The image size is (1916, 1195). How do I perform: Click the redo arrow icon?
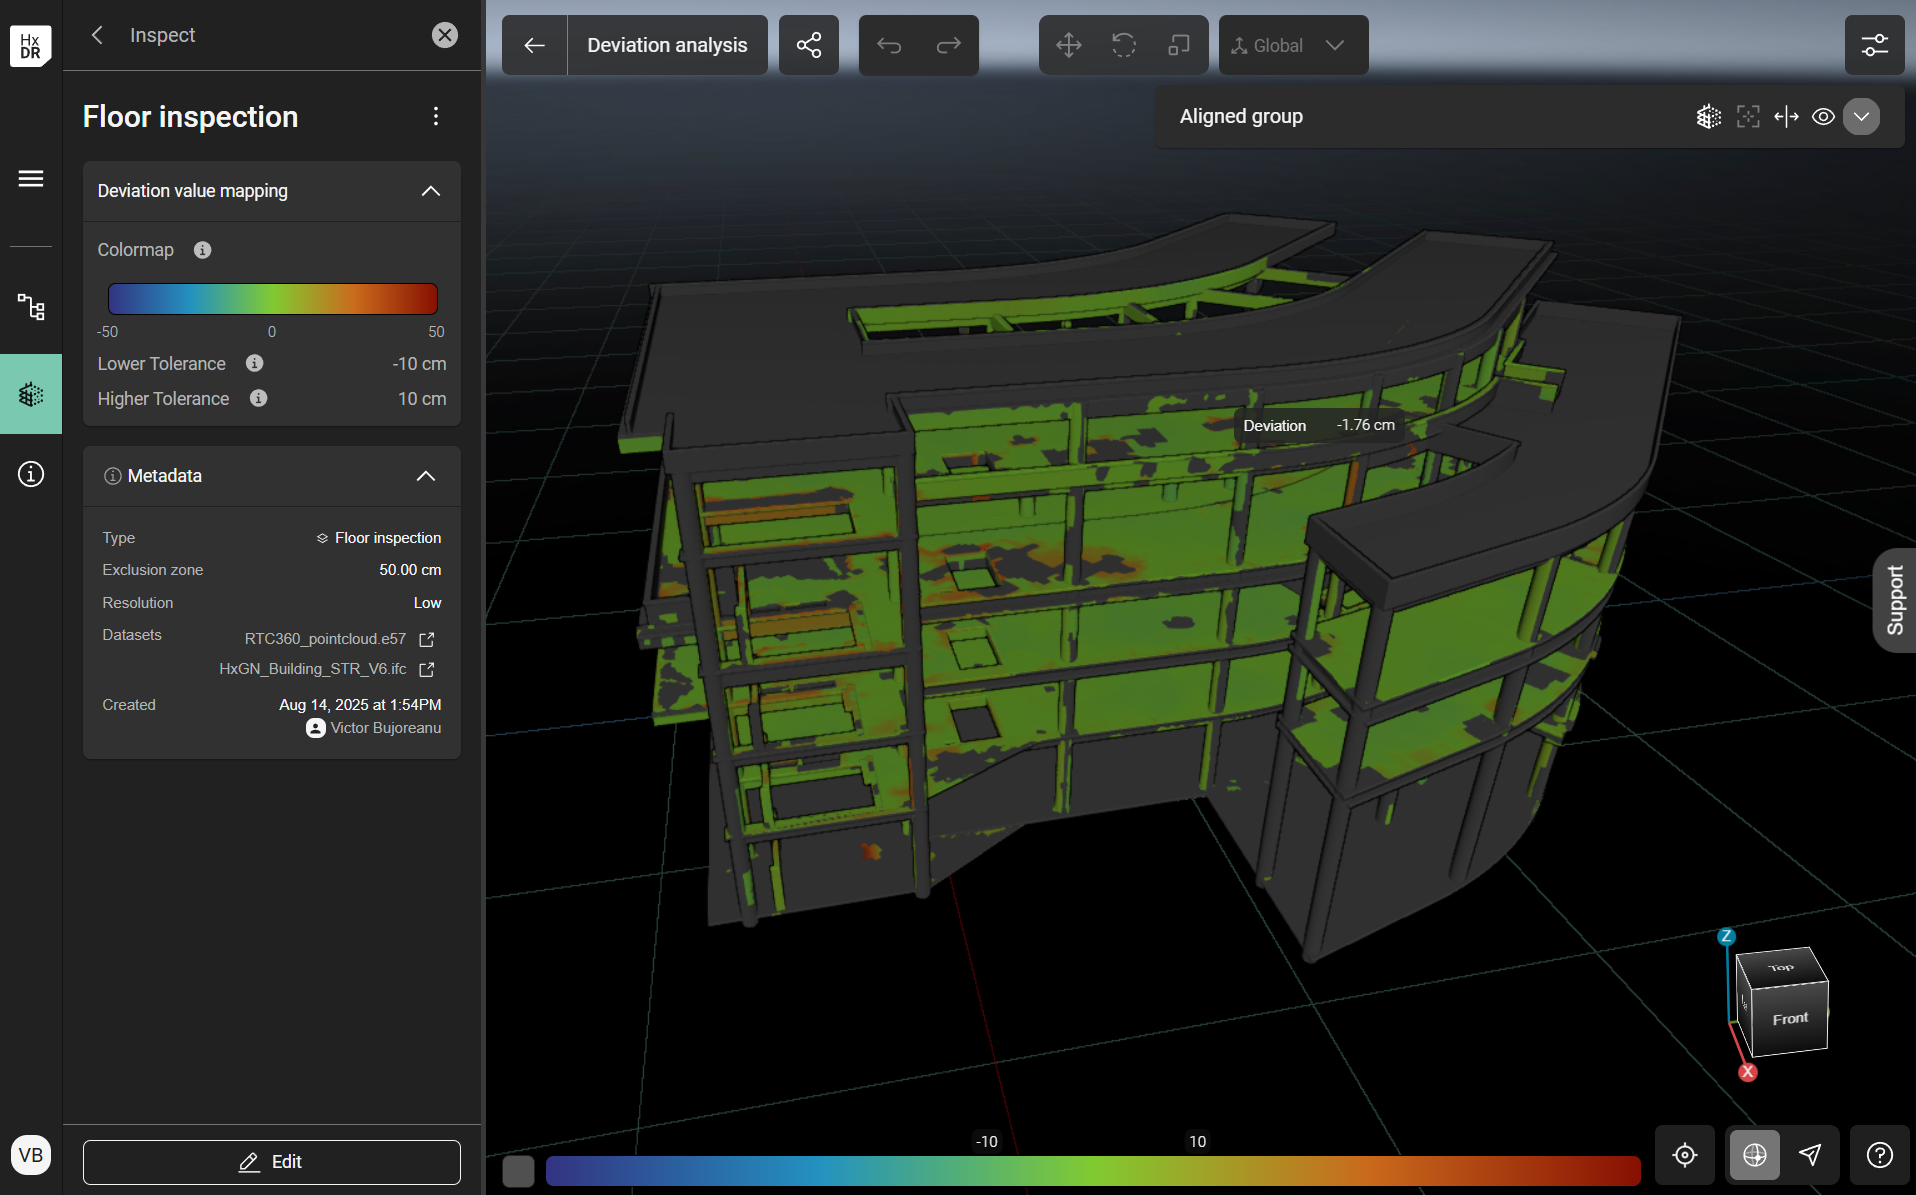pos(948,45)
